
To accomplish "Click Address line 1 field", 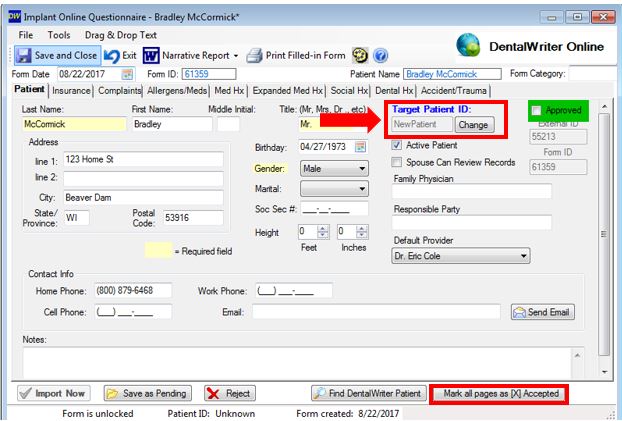I will (143, 160).
